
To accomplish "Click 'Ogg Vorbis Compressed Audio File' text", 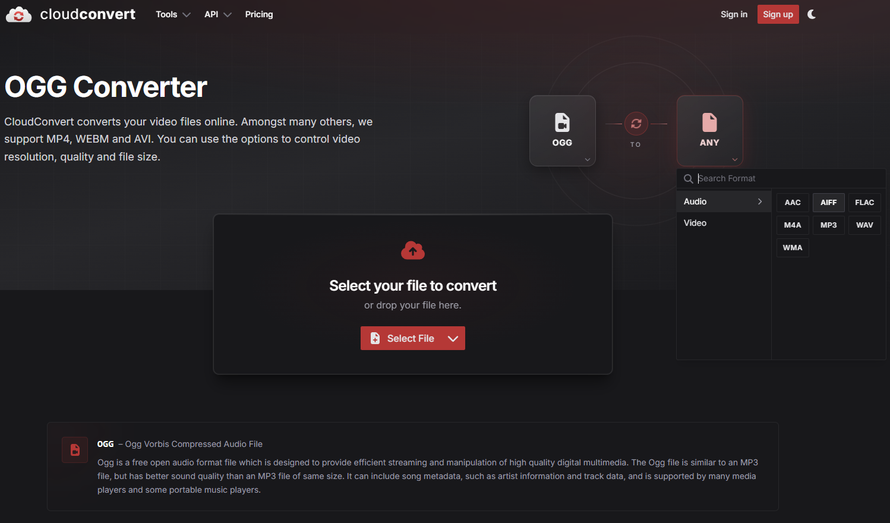I will [194, 444].
